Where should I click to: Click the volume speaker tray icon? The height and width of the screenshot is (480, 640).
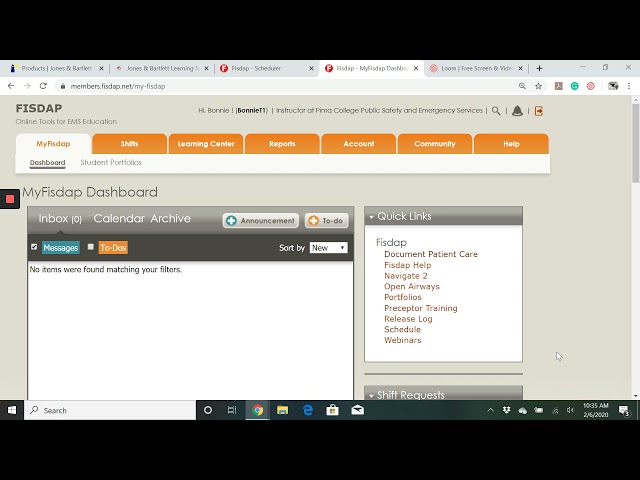coord(571,410)
